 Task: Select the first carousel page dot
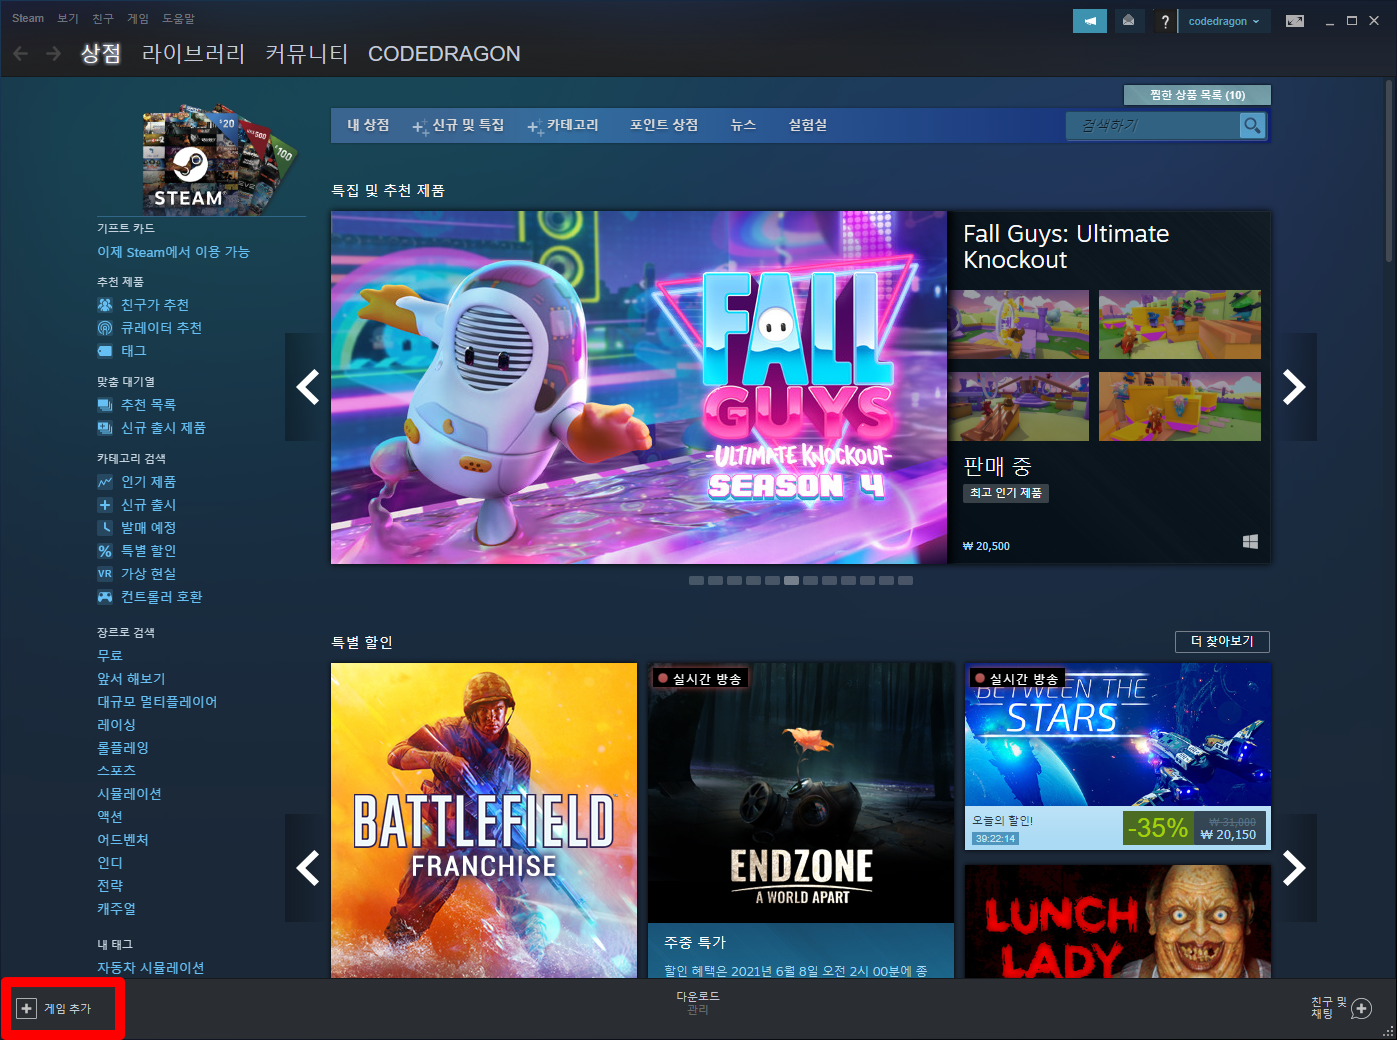click(696, 580)
